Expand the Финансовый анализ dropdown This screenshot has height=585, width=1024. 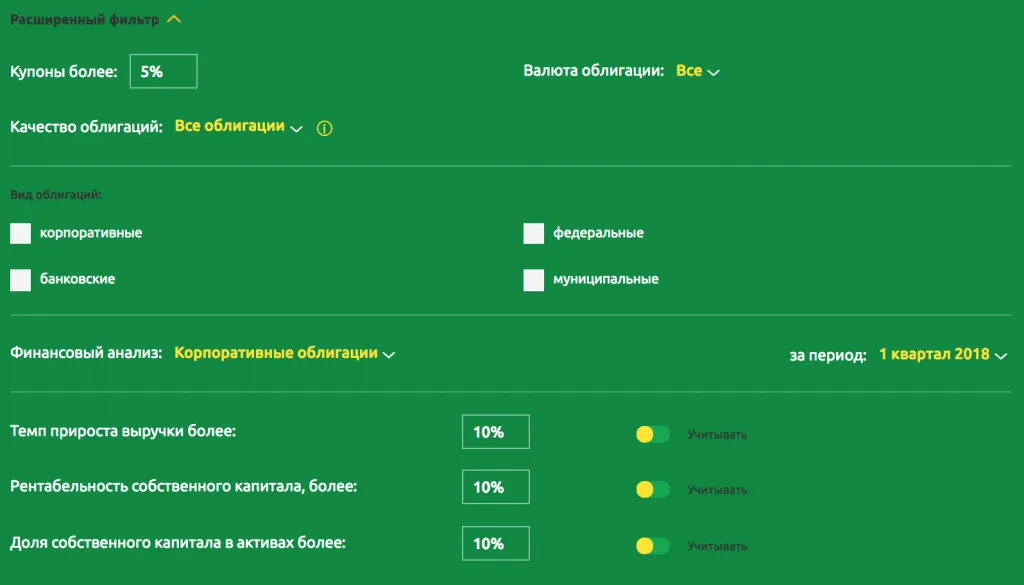point(285,353)
